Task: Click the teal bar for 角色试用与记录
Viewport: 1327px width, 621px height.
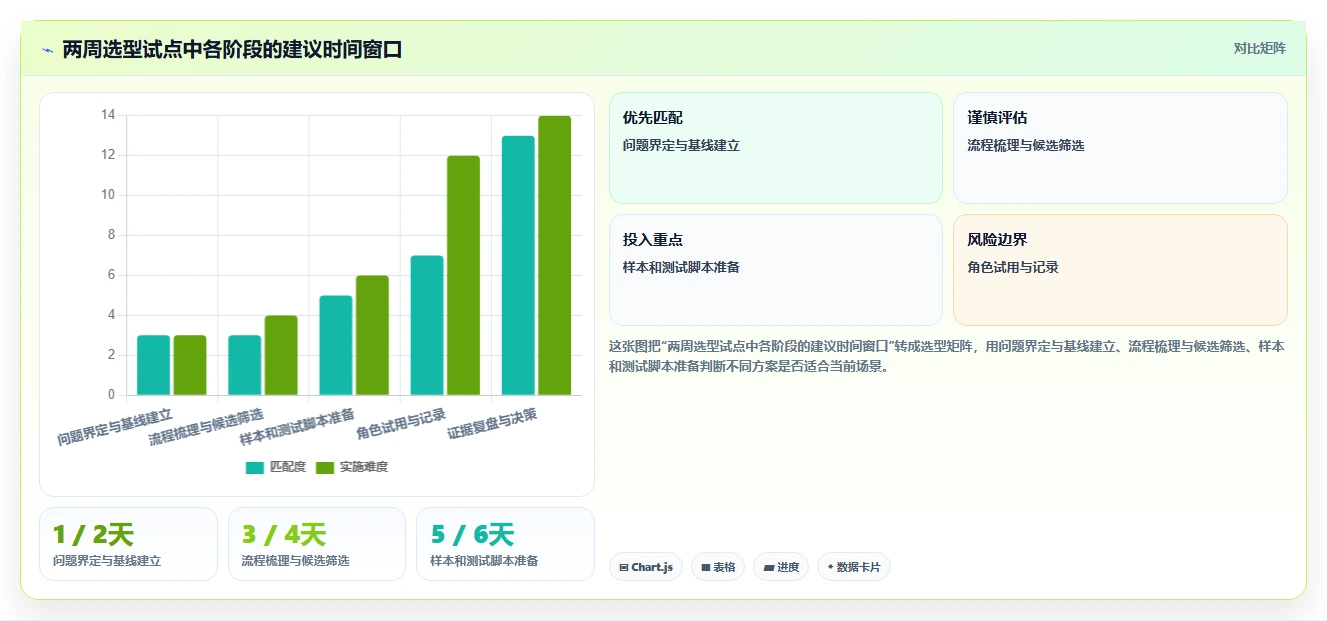Action: (427, 325)
